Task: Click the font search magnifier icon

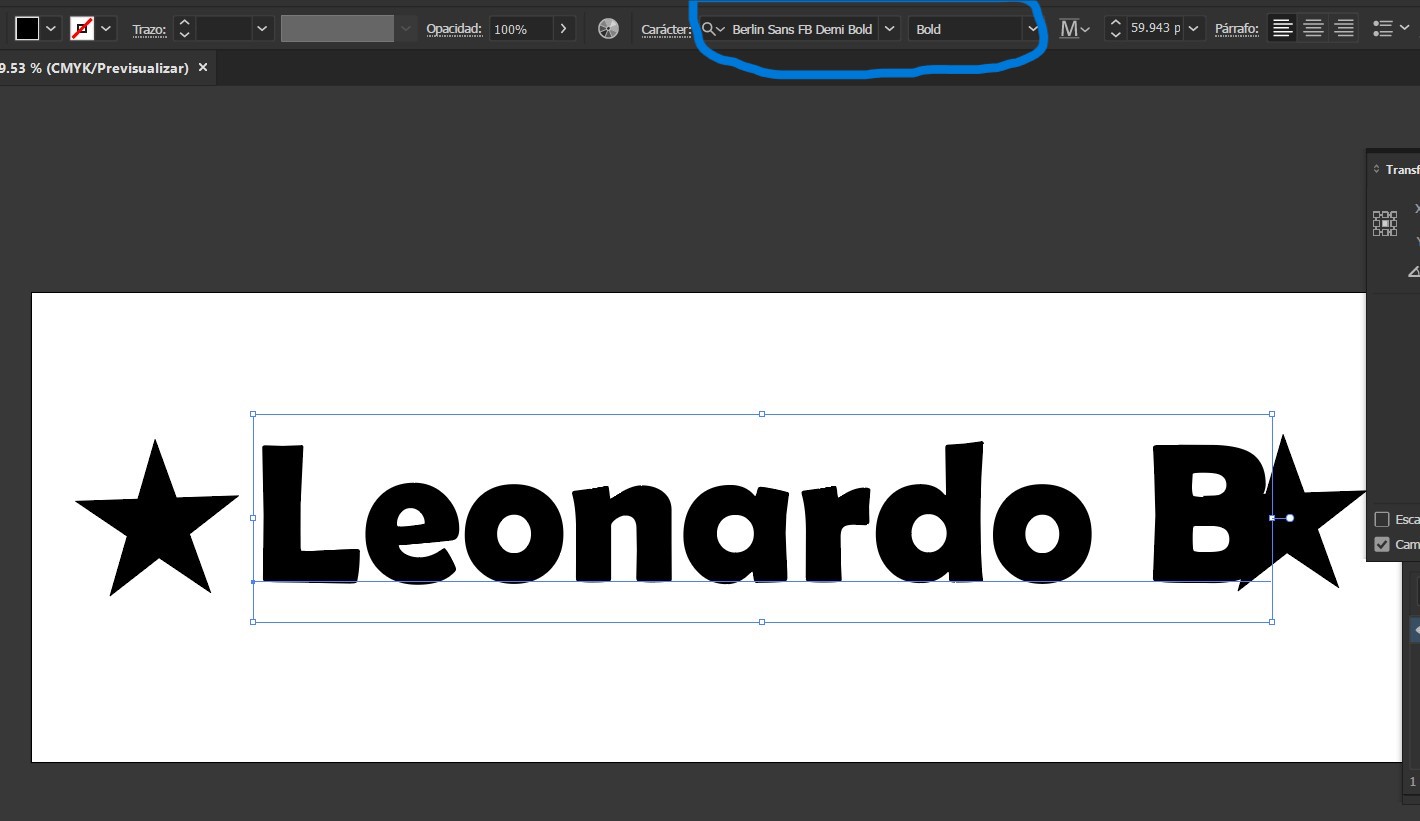Action: pyautogui.click(x=712, y=29)
